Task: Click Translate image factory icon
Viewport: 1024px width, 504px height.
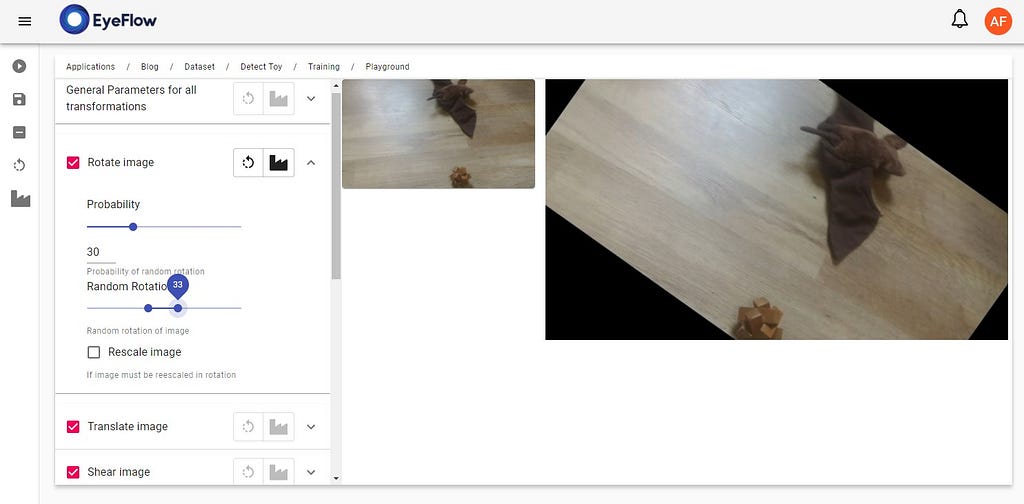Action: pyautogui.click(x=279, y=427)
